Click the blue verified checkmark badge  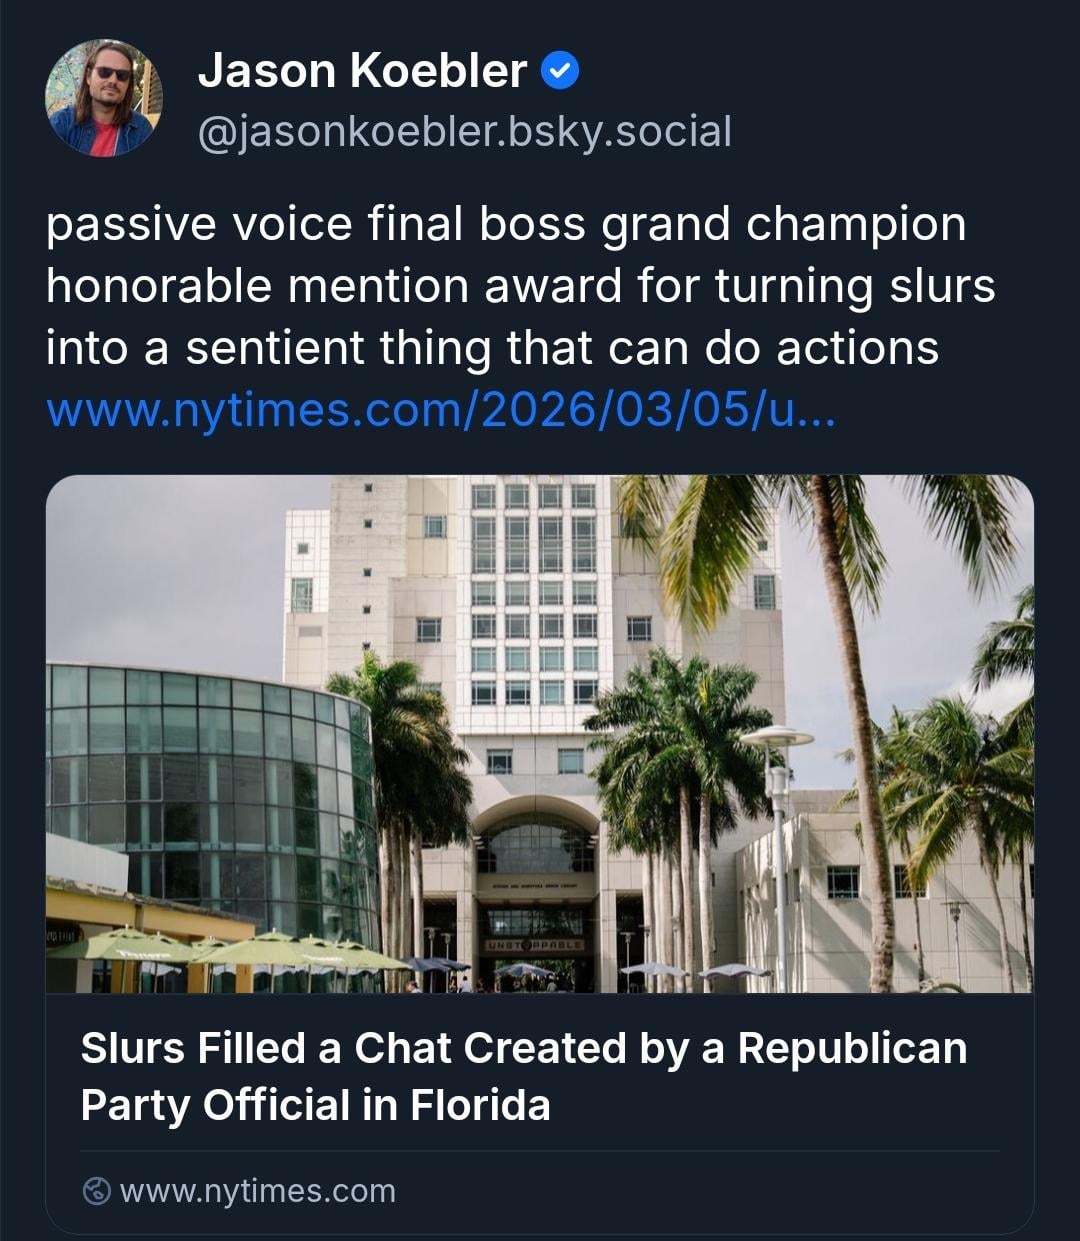(x=560, y=71)
